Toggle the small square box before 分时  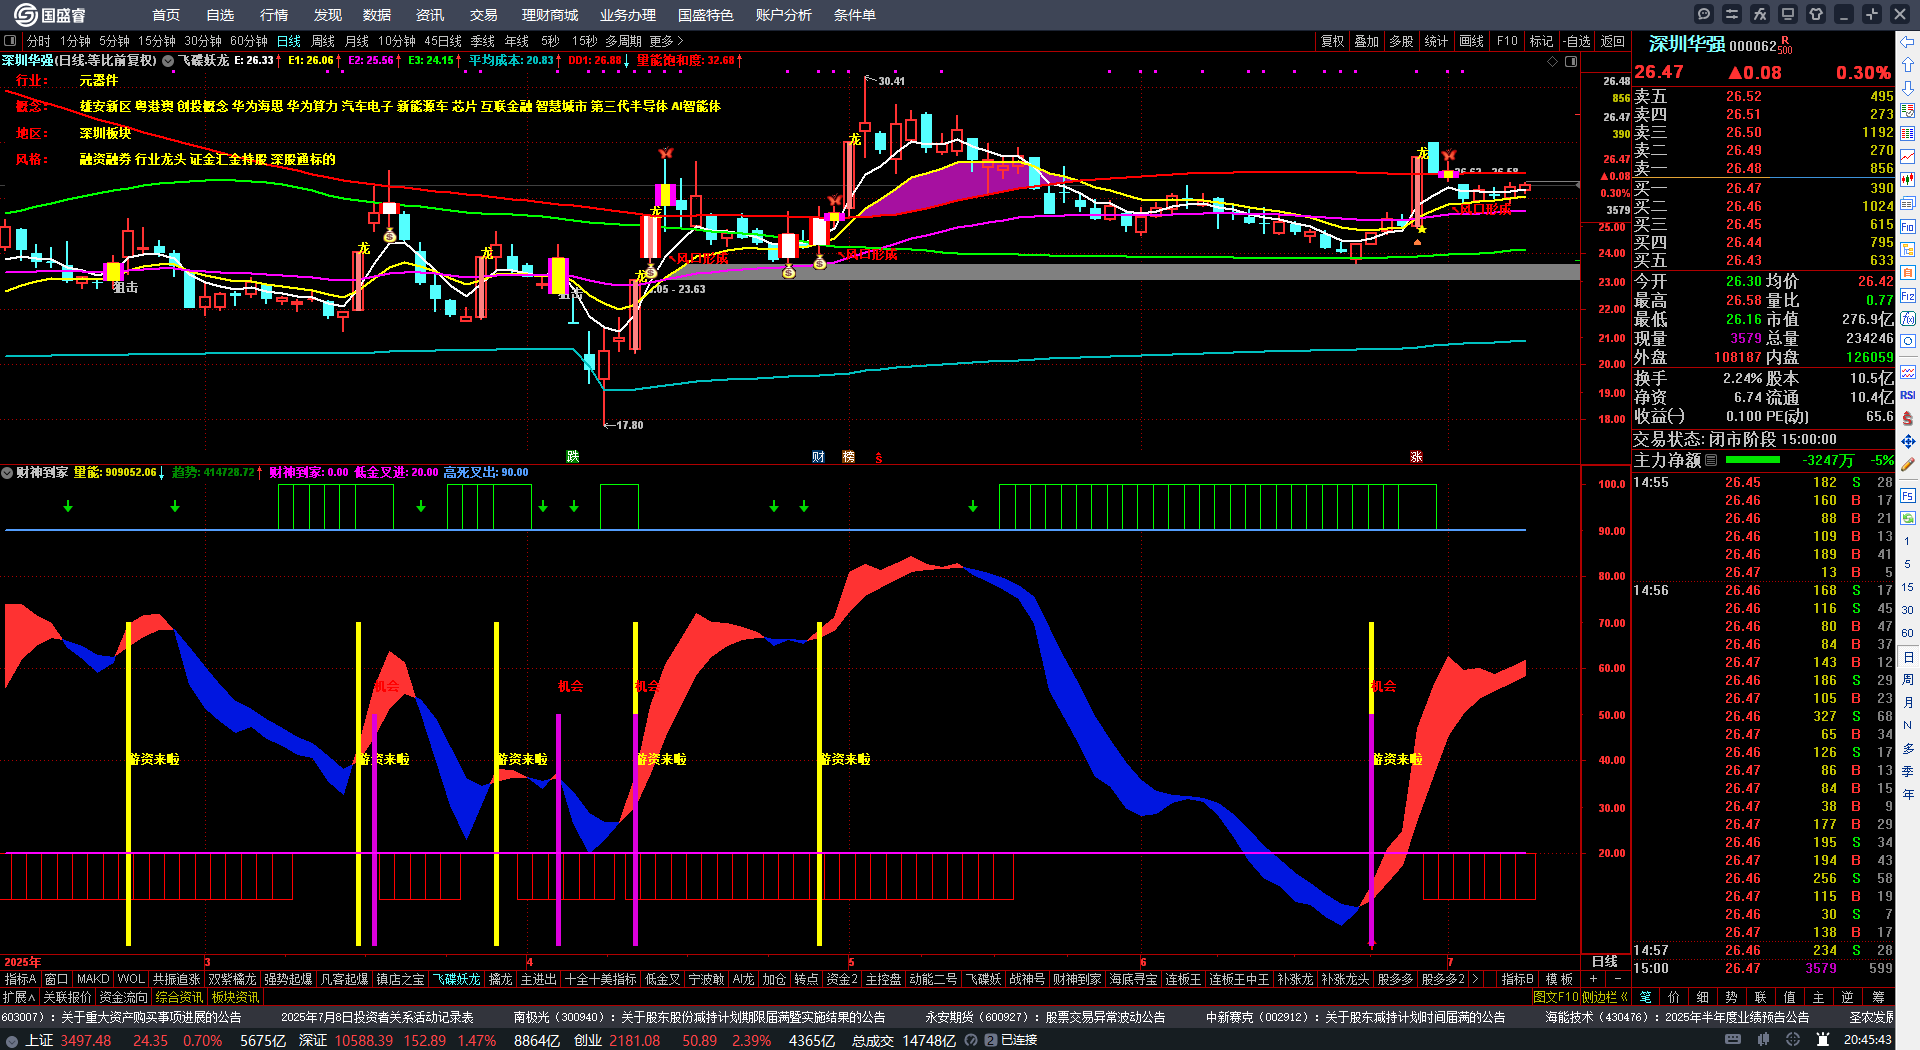click(10, 41)
